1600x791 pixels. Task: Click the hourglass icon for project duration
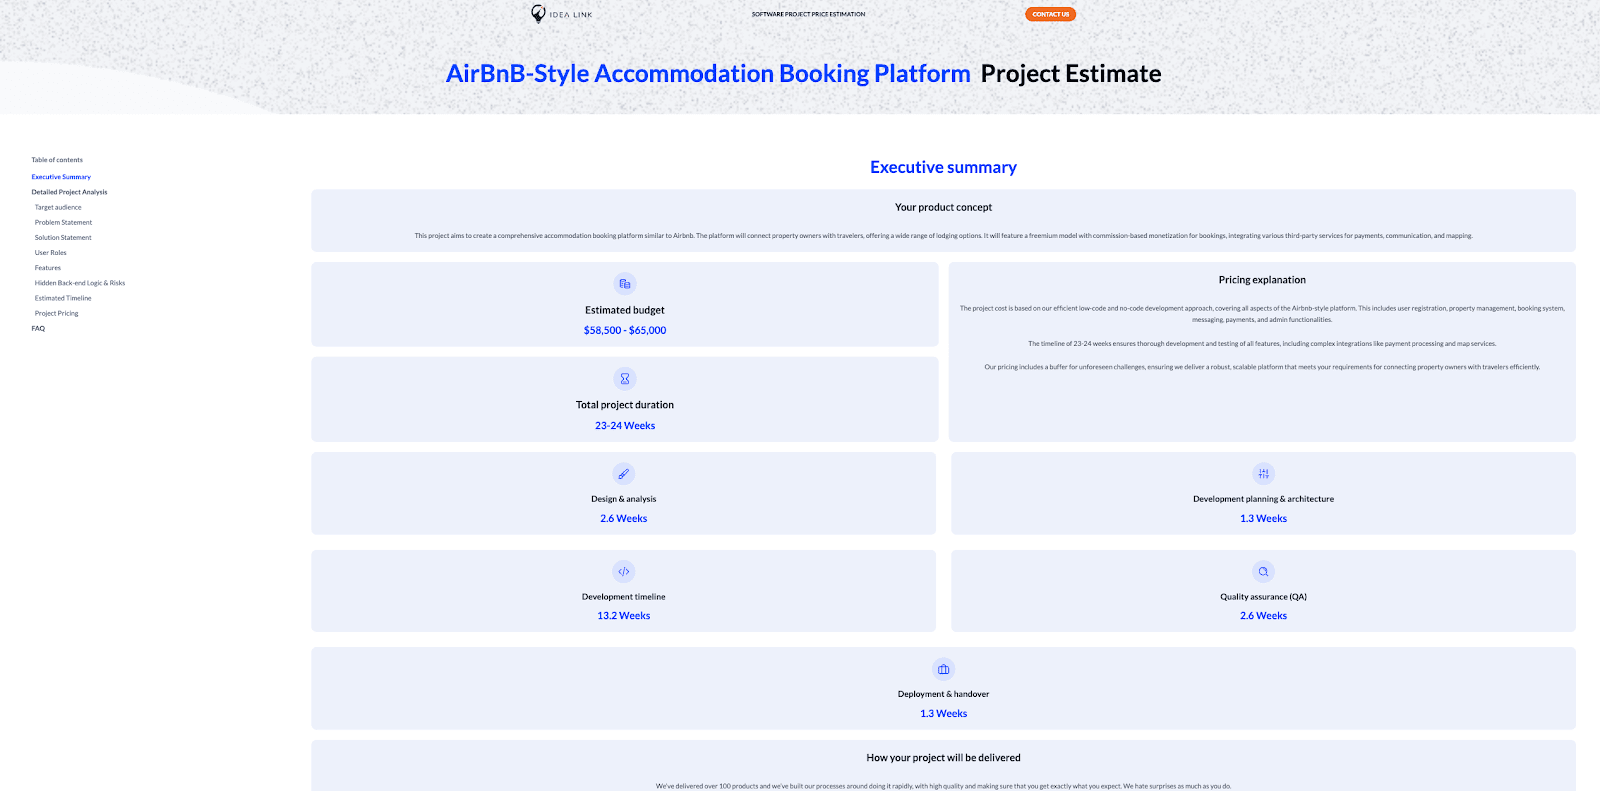click(x=625, y=379)
